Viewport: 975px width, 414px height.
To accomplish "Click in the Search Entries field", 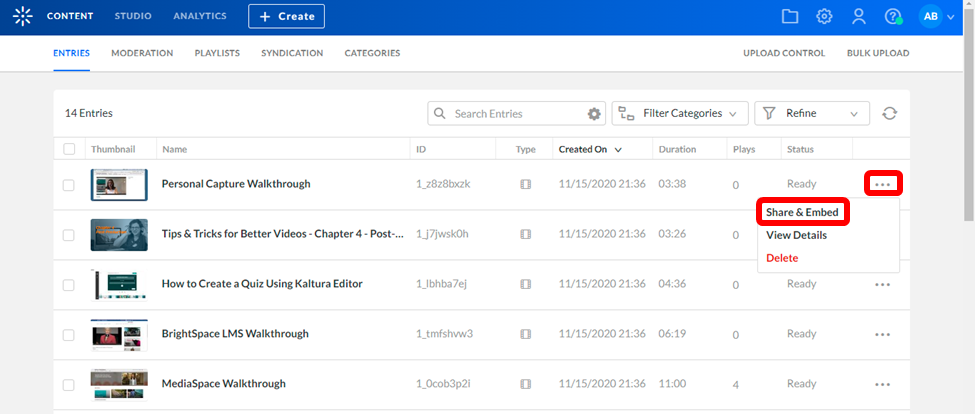I will (516, 114).
